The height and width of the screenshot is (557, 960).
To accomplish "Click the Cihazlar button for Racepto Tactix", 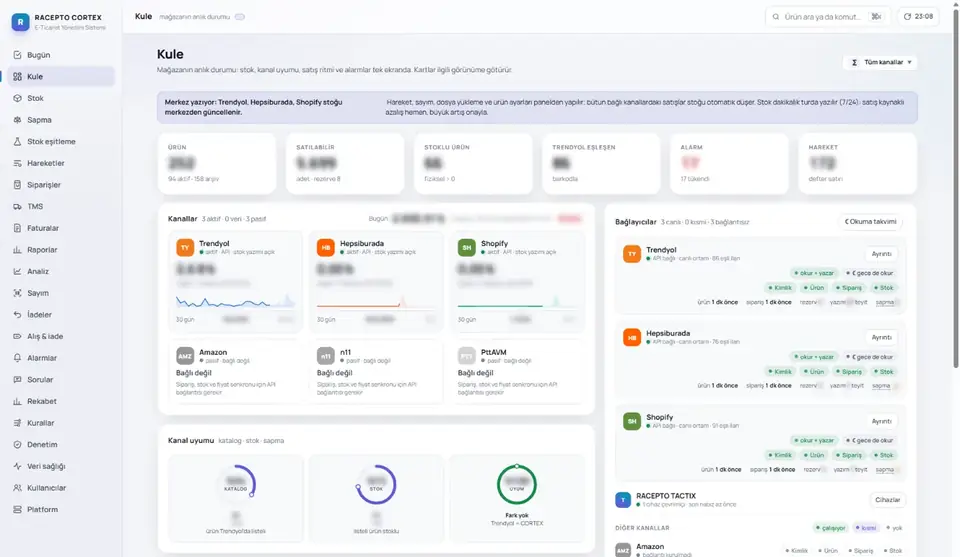I will tap(887, 500).
